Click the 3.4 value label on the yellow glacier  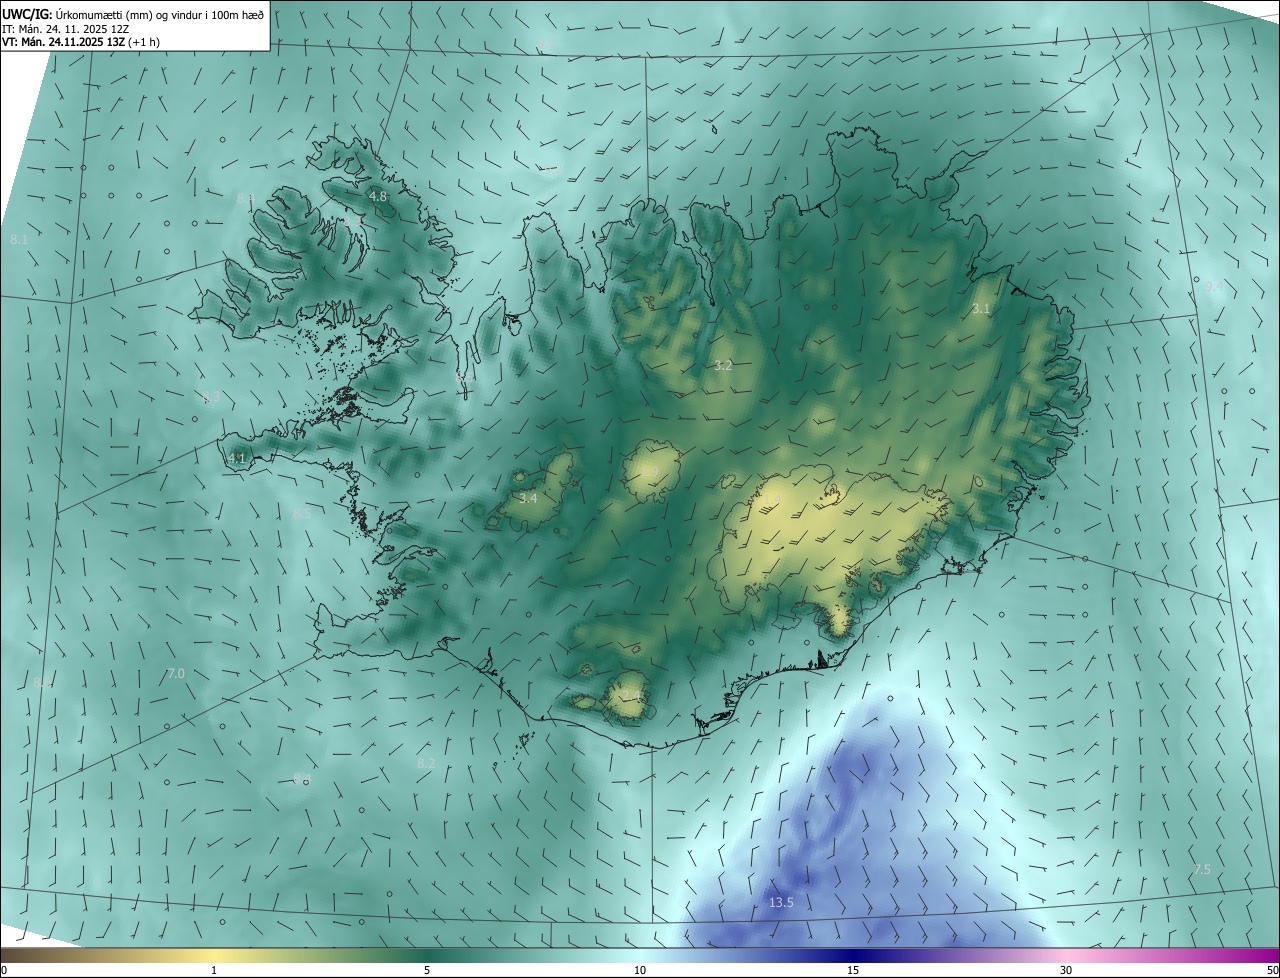click(529, 497)
